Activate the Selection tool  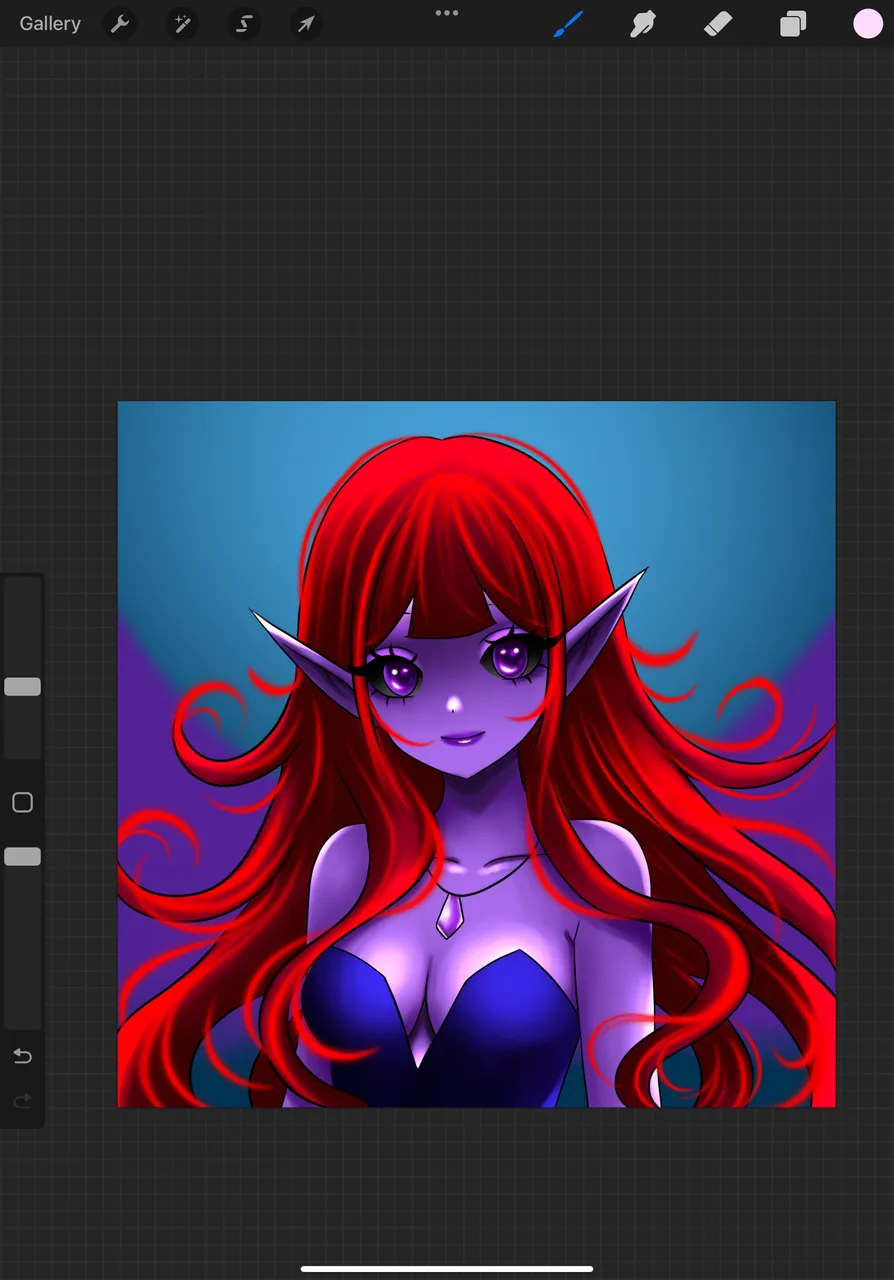click(x=244, y=24)
